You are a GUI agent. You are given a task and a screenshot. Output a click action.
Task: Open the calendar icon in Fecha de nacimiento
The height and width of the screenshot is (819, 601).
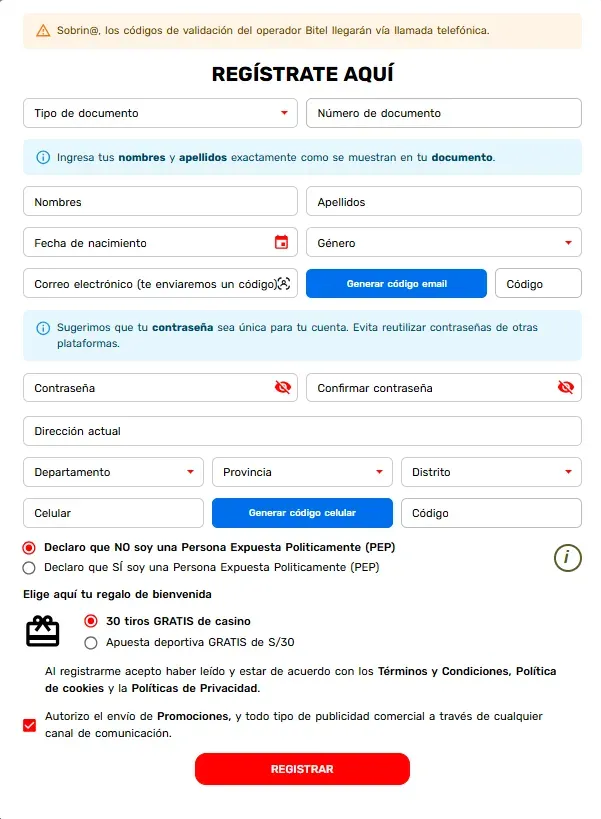click(x=284, y=242)
